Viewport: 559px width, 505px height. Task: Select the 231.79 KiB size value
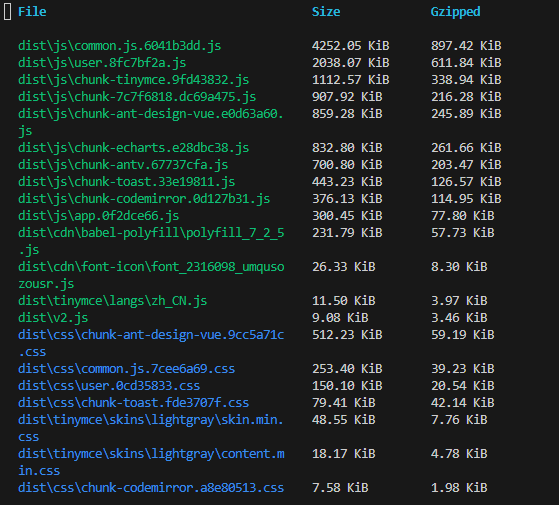tap(347, 233)
